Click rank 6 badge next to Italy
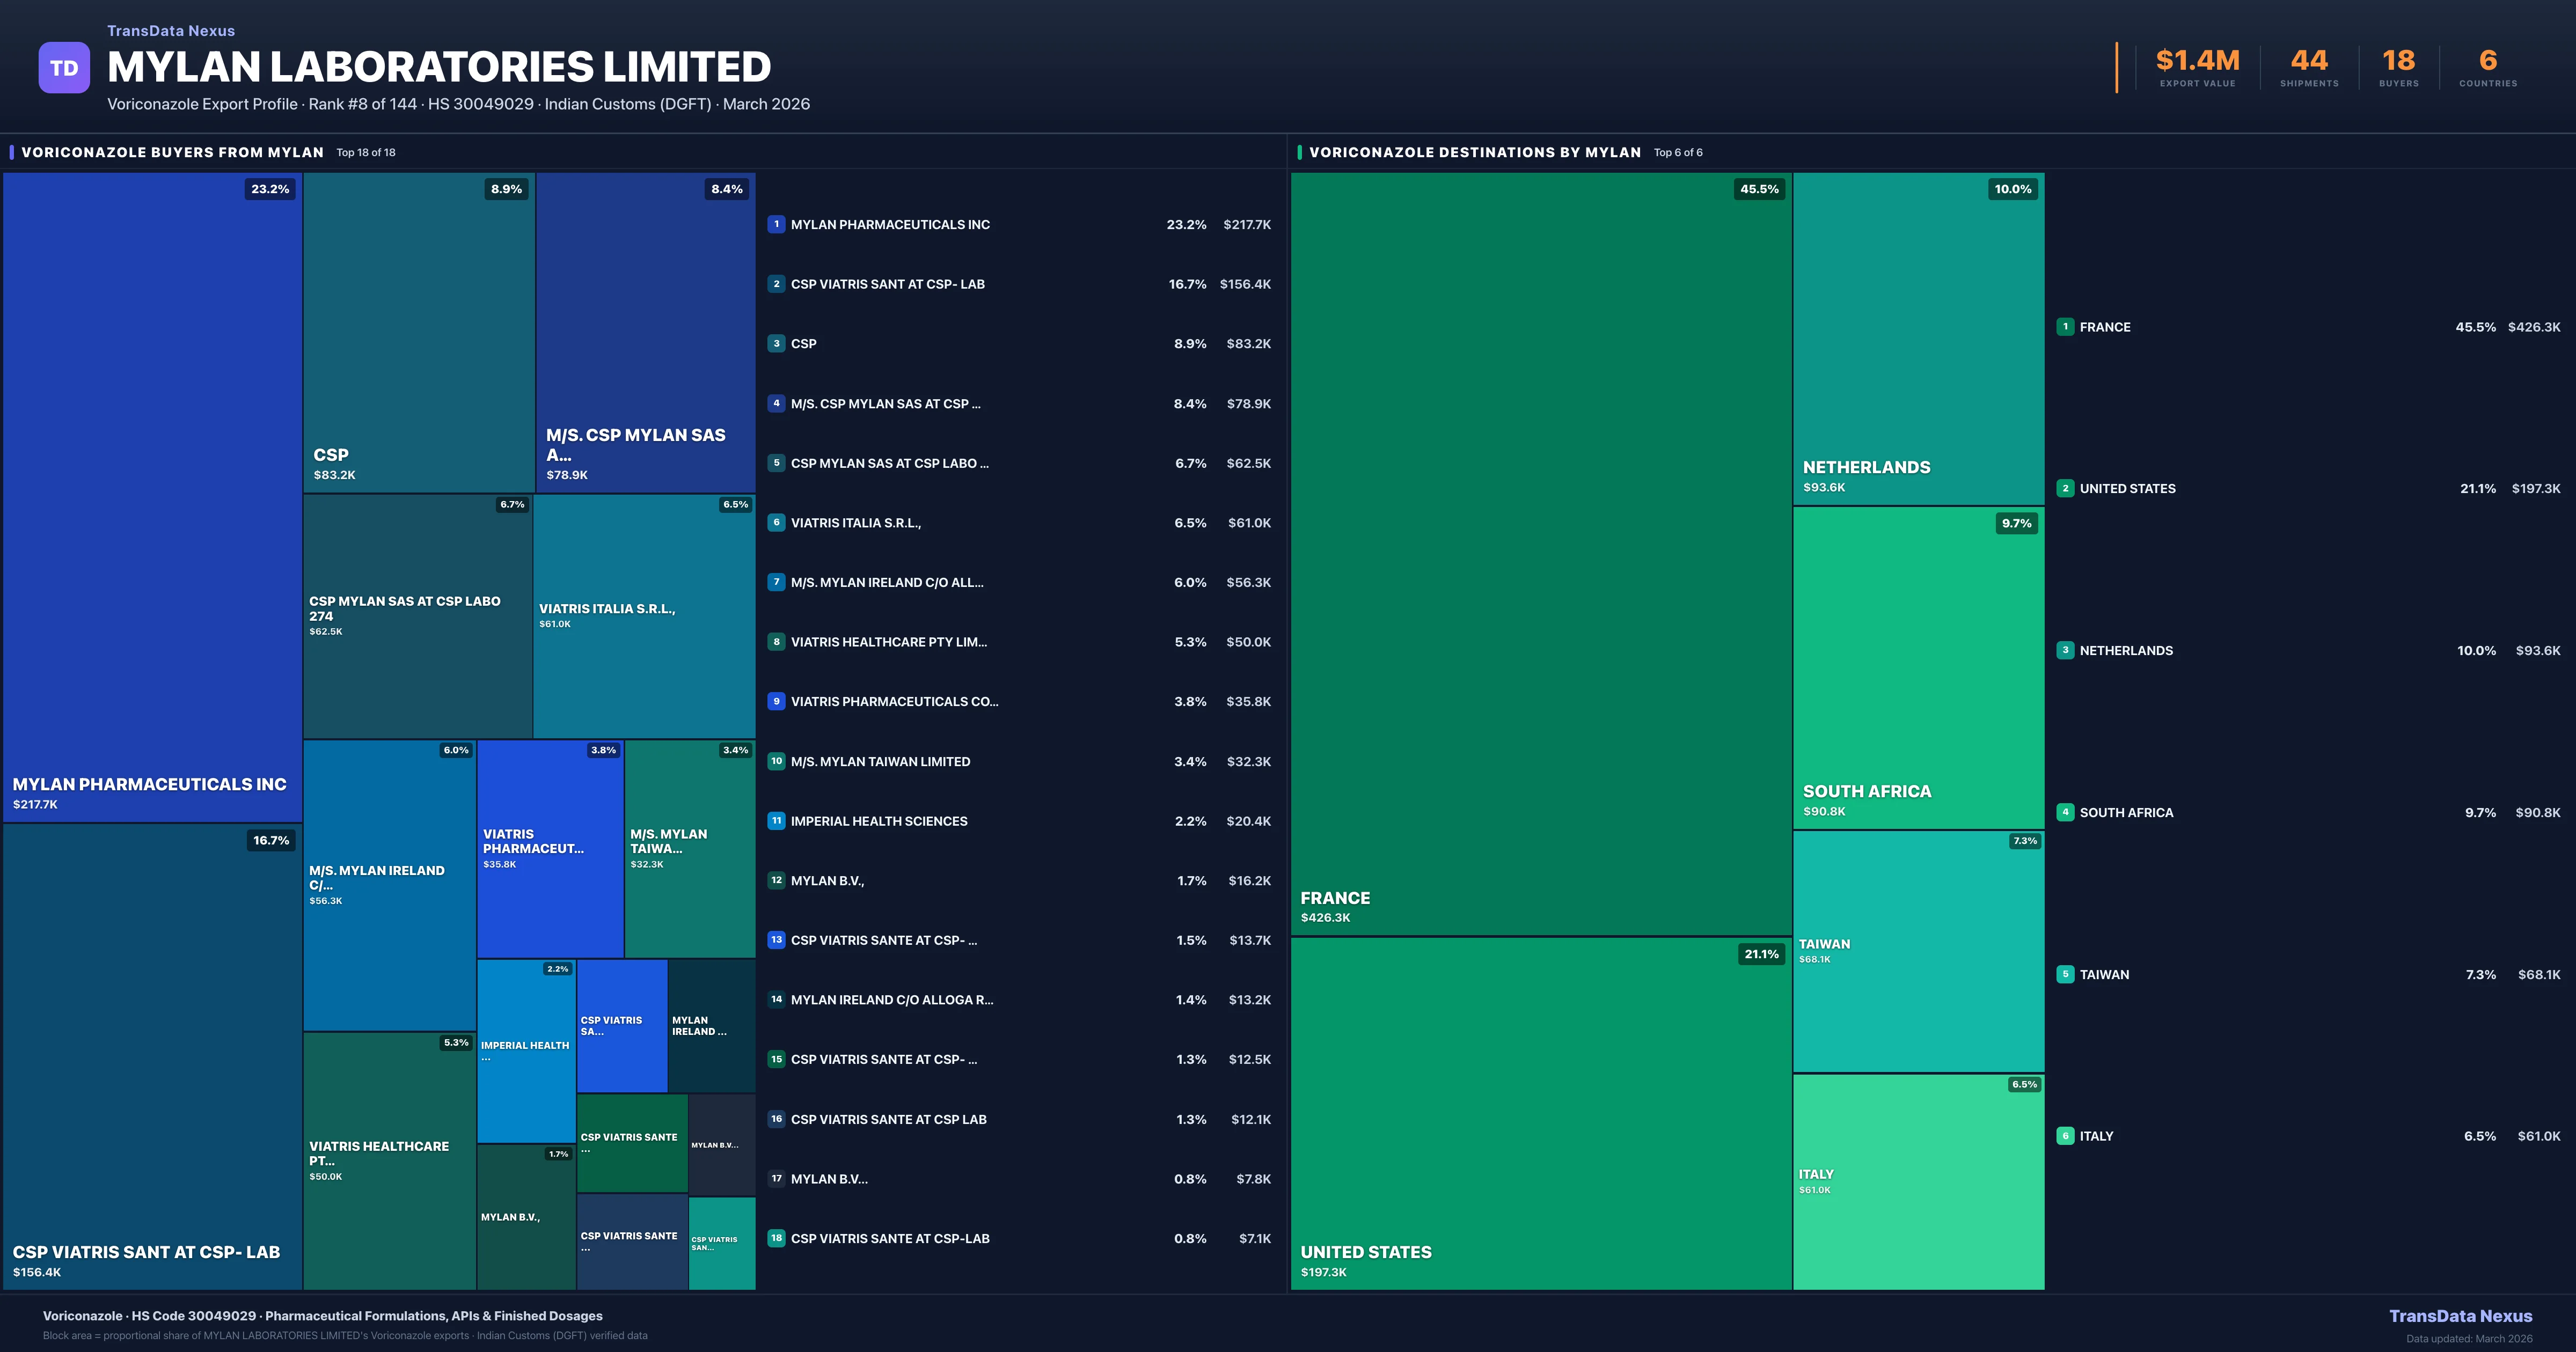 [x=2065, y=1136]
